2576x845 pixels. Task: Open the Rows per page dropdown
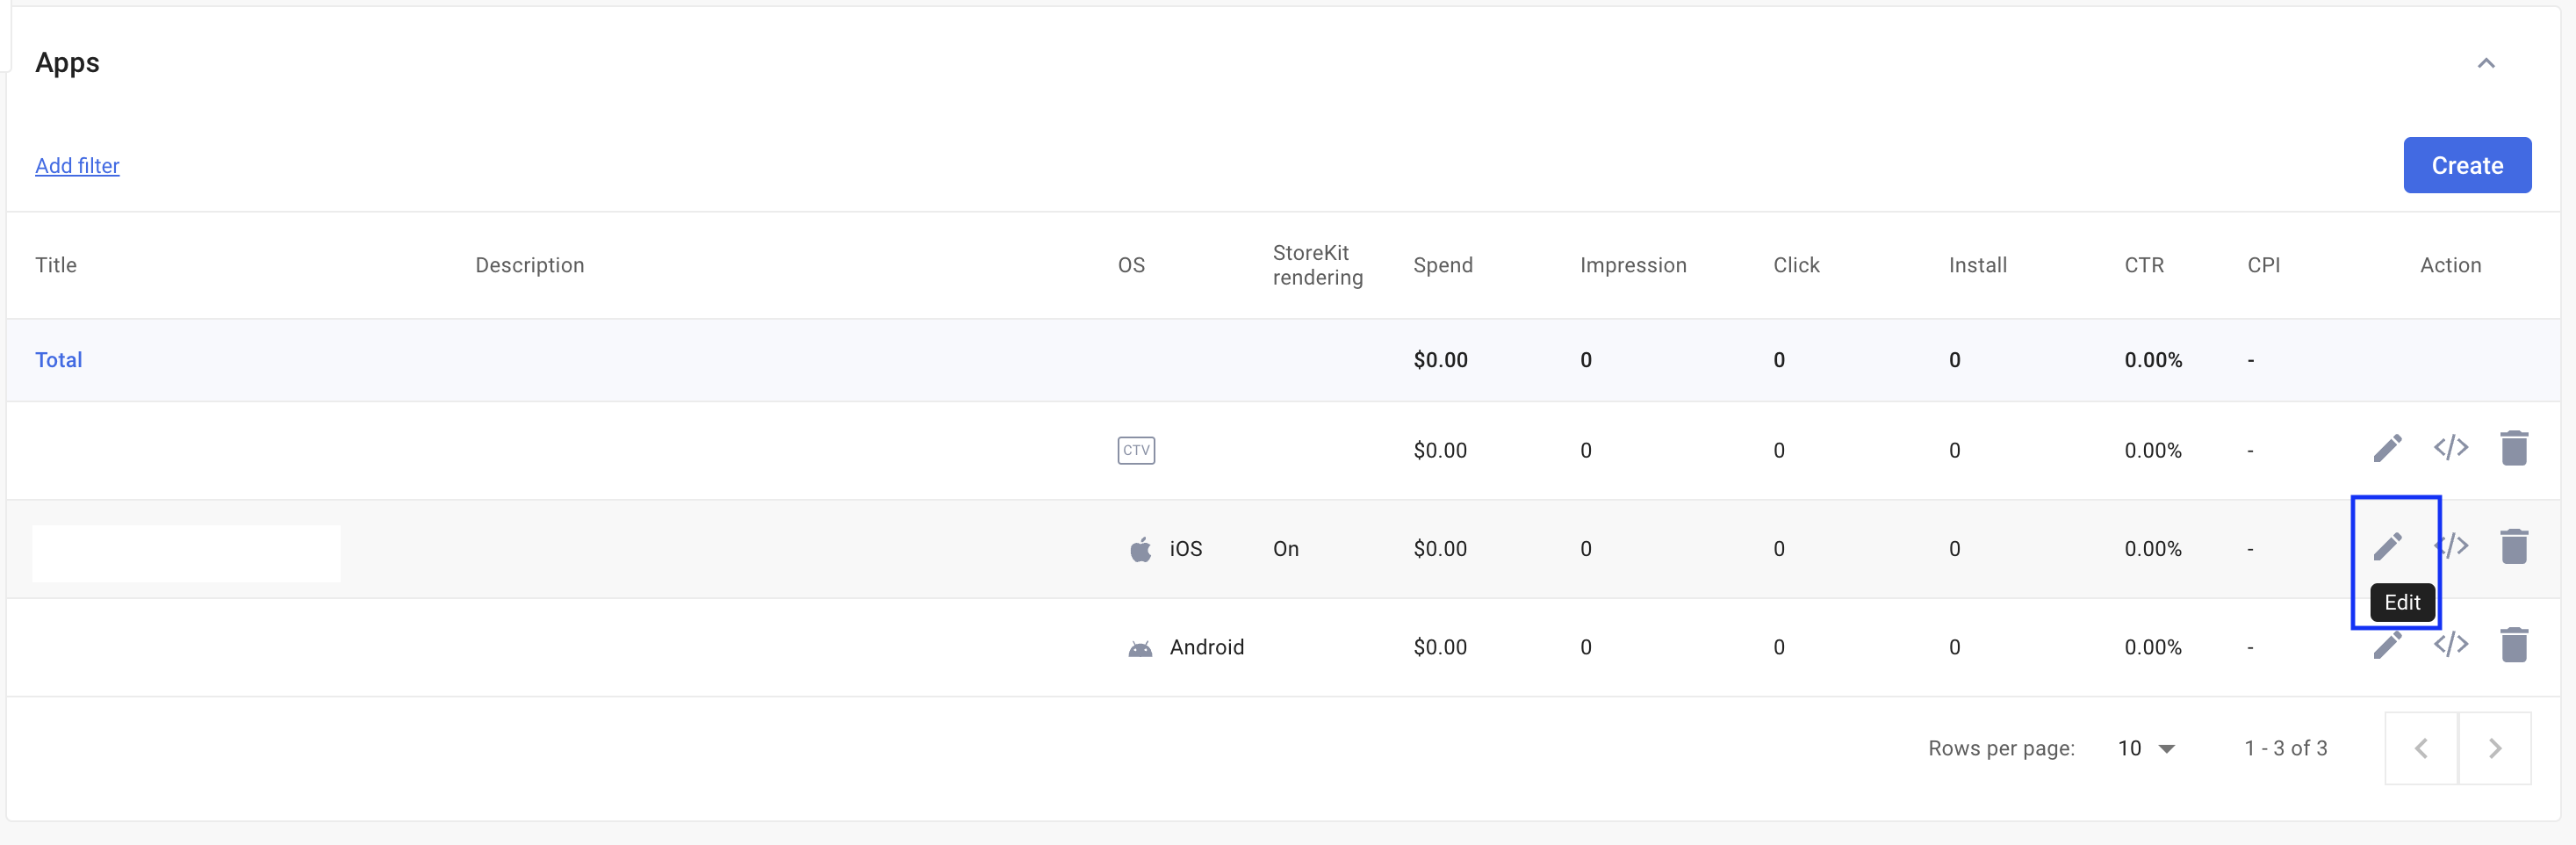point(2145,748)
